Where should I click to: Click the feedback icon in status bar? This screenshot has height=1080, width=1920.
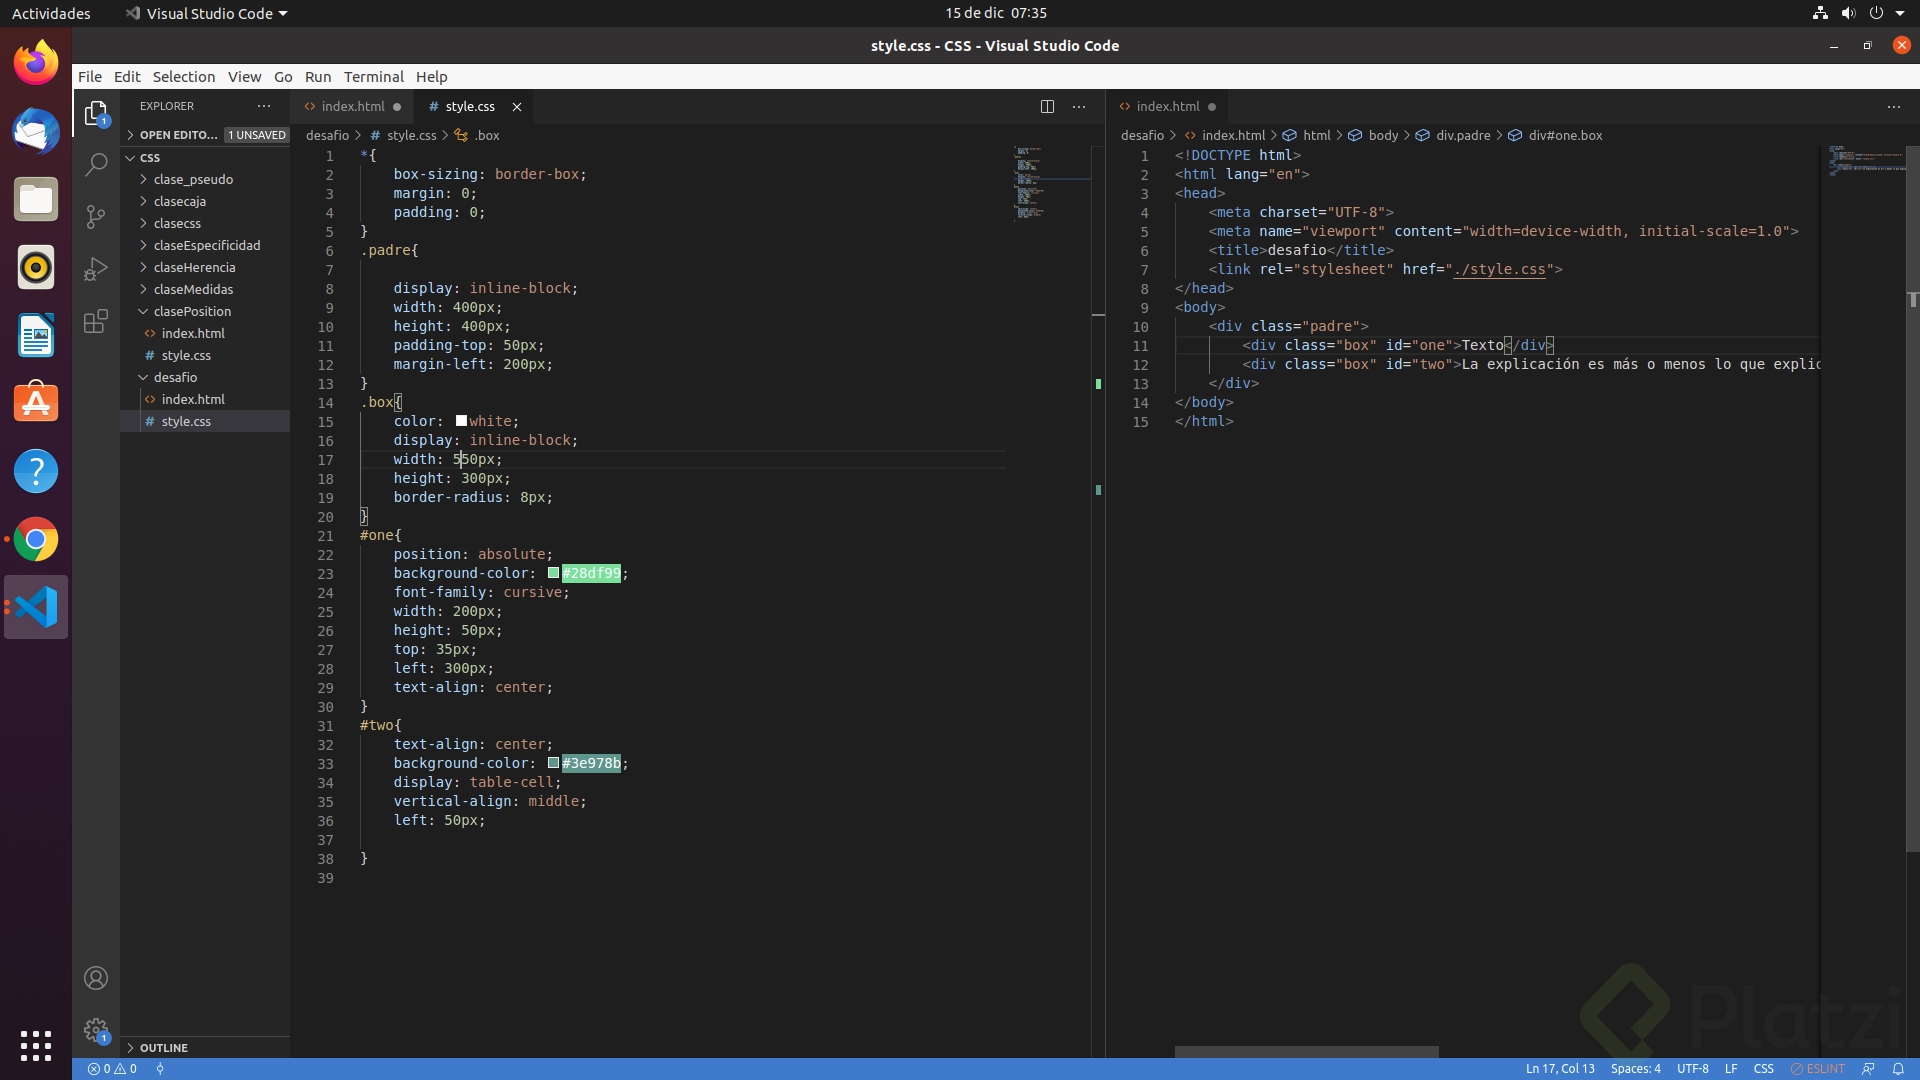[1868, 1069]
